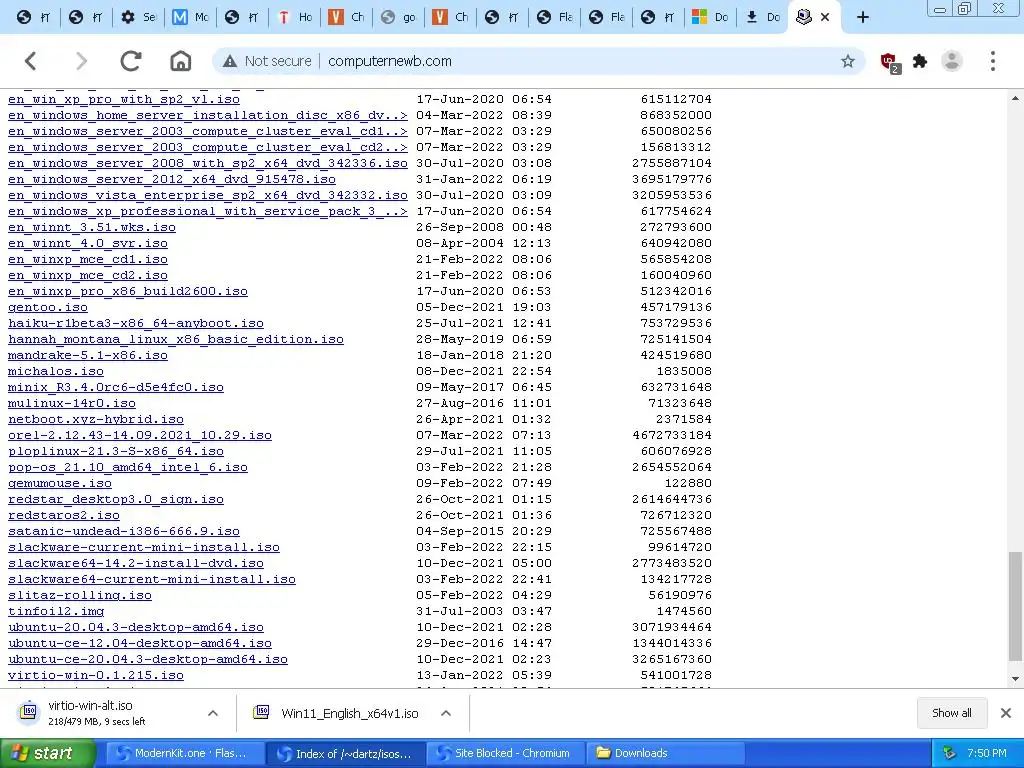This screenshot has width=1024, height=768.
Task: Open the gentoo.iso link
Action: coord(48,307)
